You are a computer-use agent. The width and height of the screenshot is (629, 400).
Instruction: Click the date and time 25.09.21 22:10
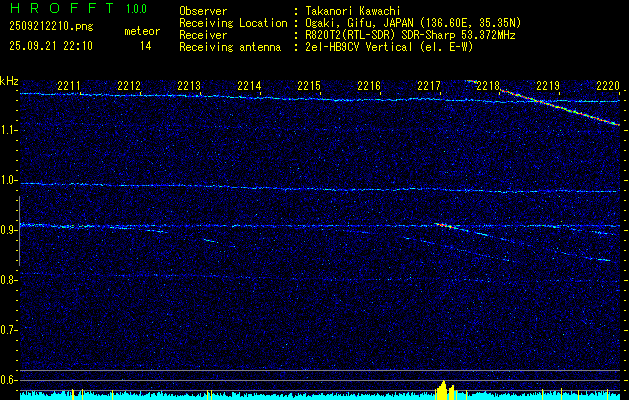(50, 45)
